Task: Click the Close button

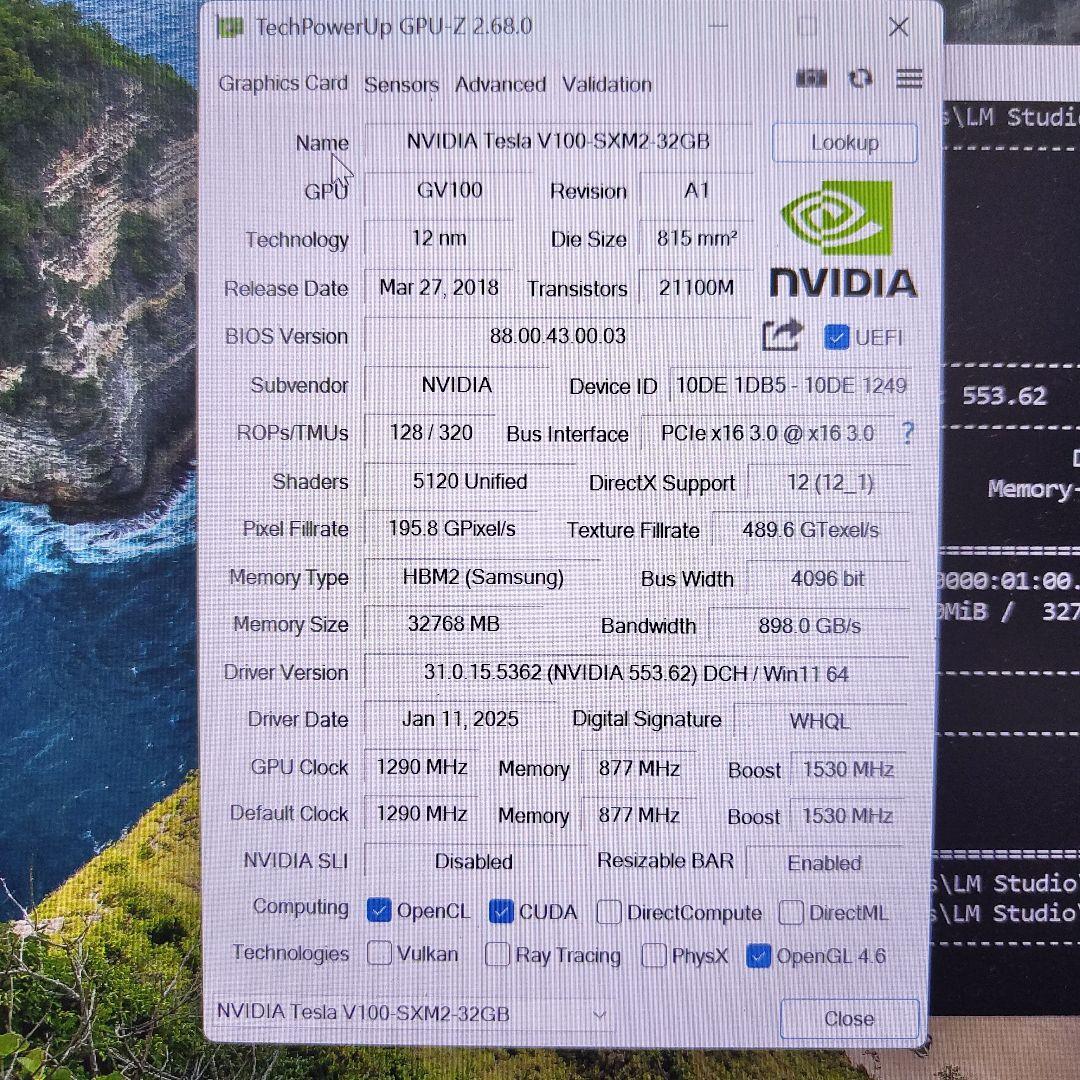Action: point(848,1018)
